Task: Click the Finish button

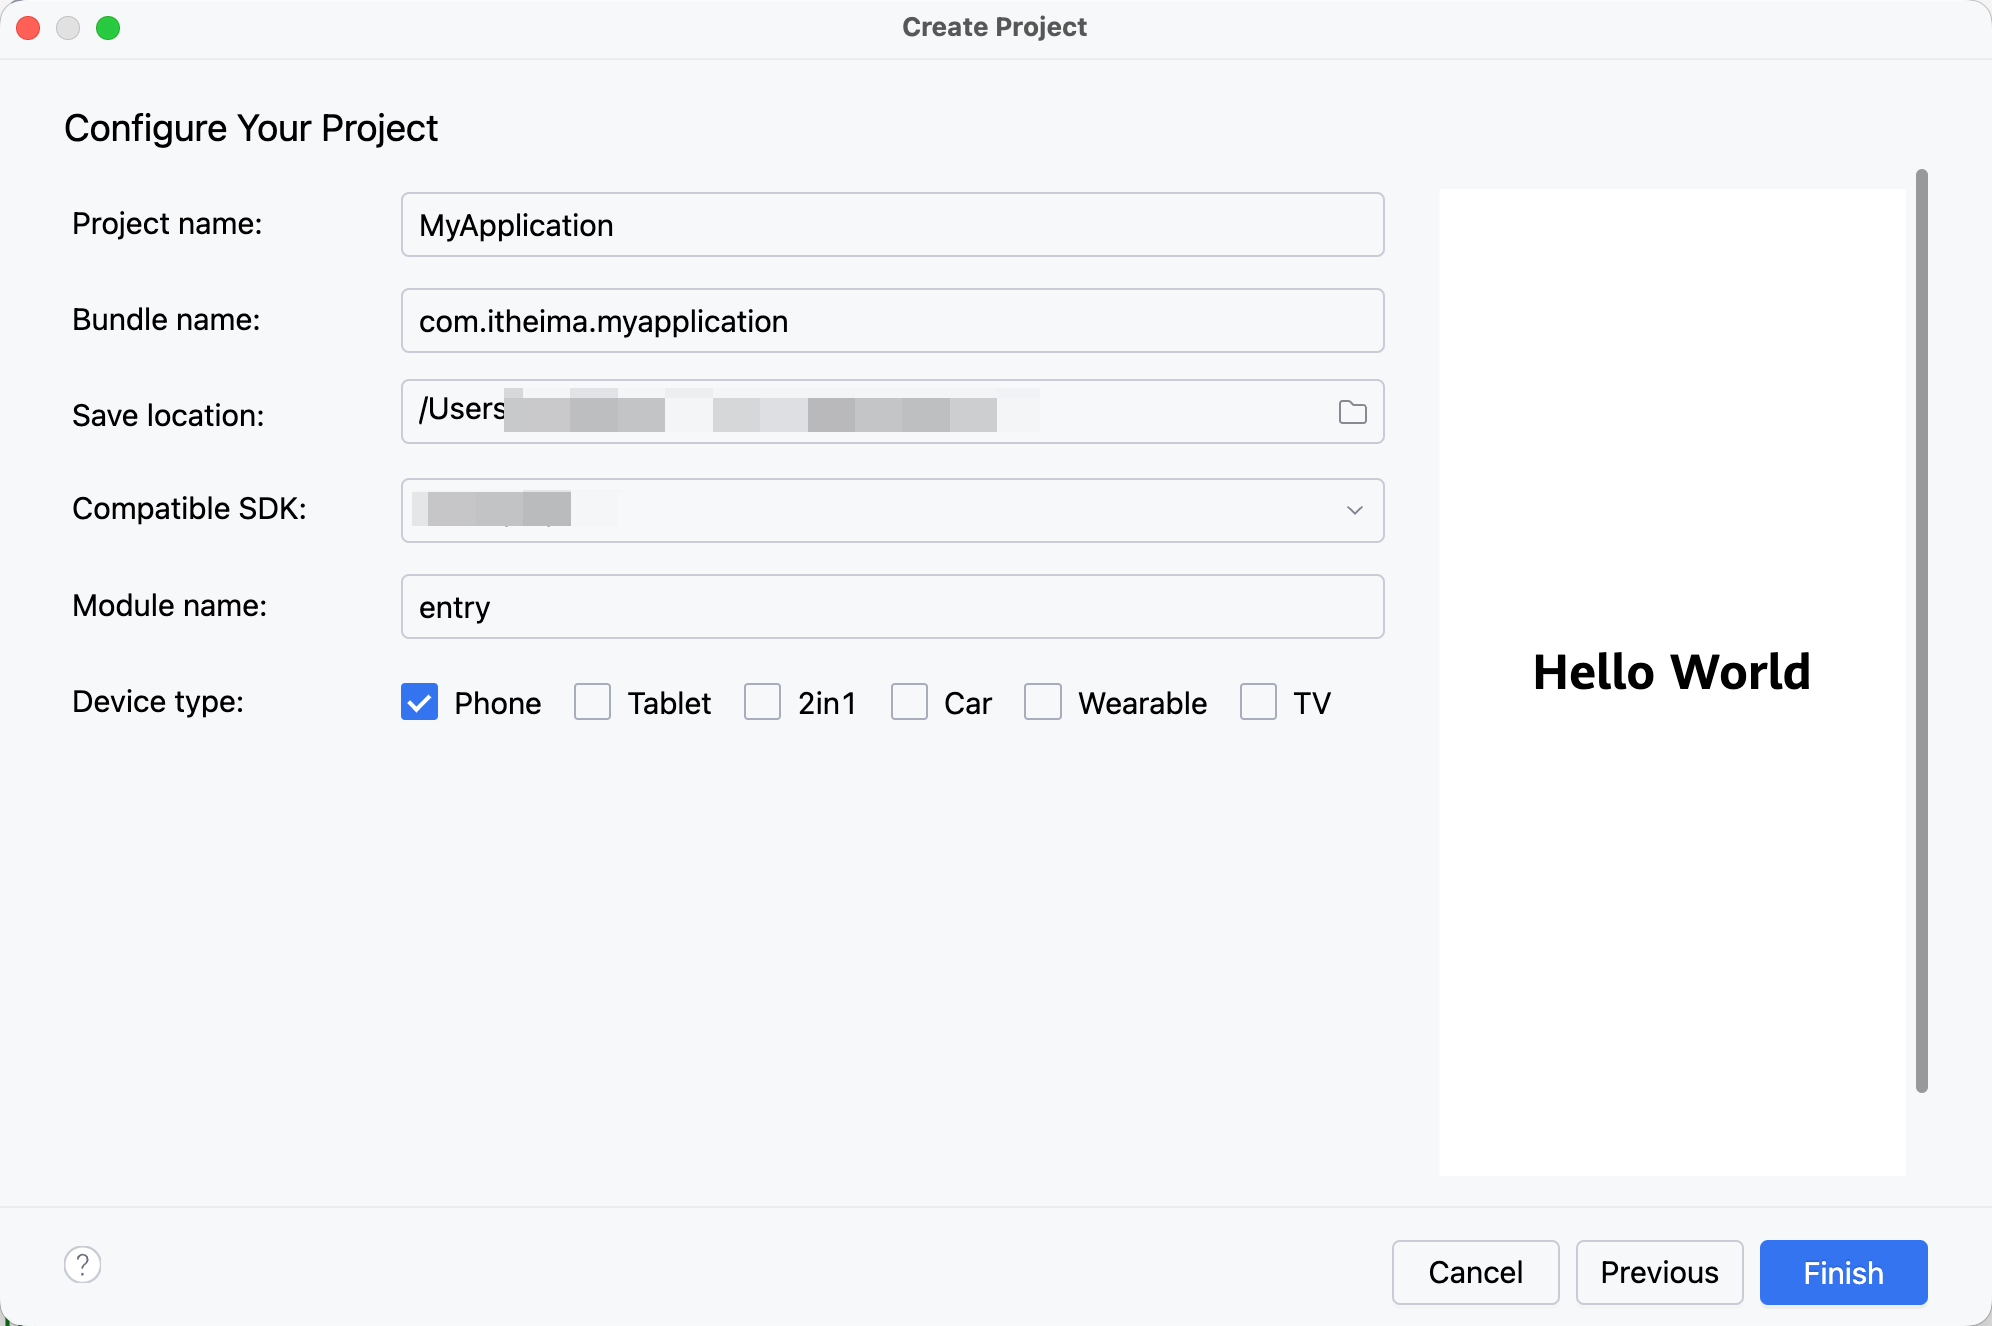Action: pyautogui.click(x=1842, y=1272)
